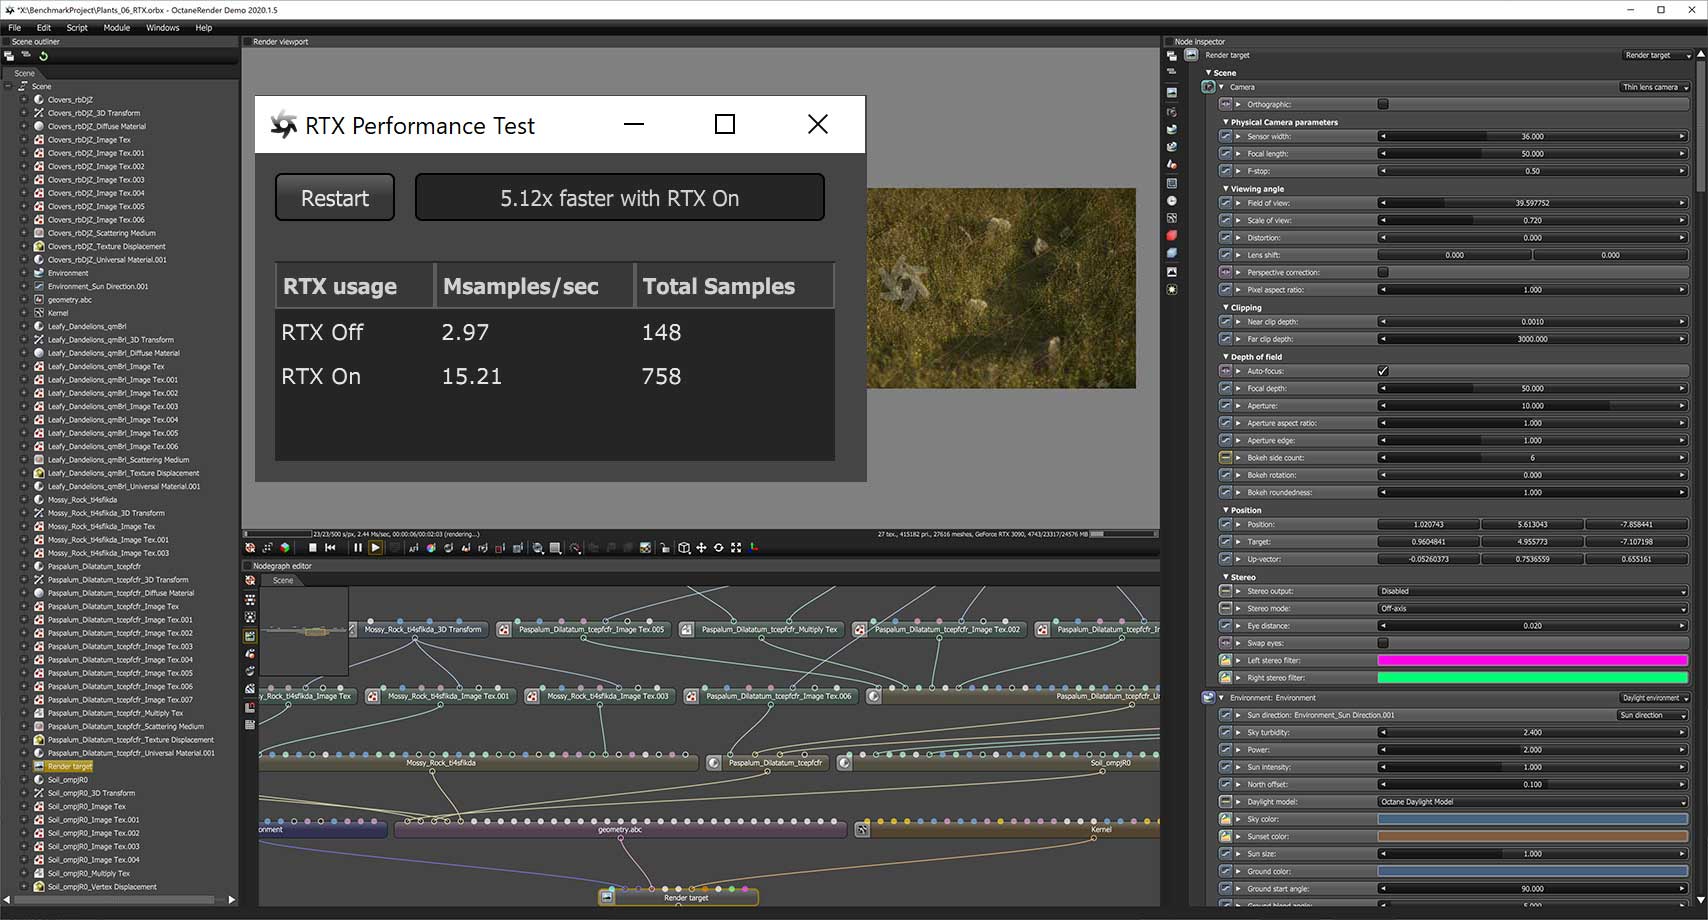Click the Left stereo filter magenta swatch
Image resolution: width=1708 pixels, height=920 pixels.
pos(1533,660)
